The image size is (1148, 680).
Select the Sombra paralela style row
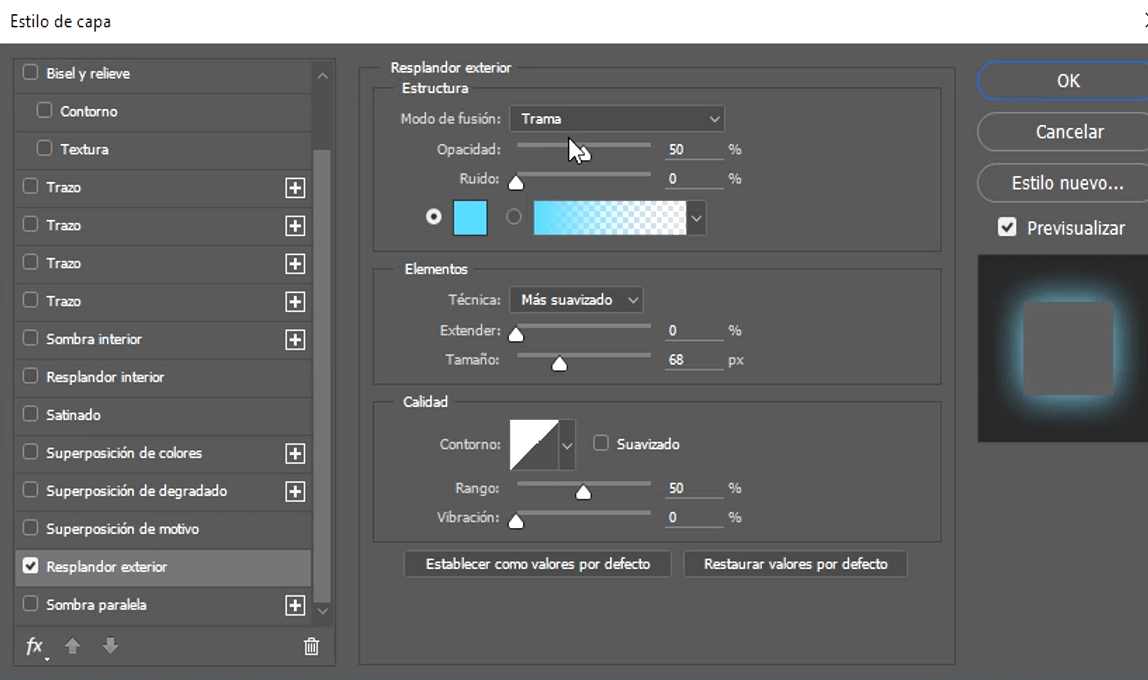pos(163,605)
